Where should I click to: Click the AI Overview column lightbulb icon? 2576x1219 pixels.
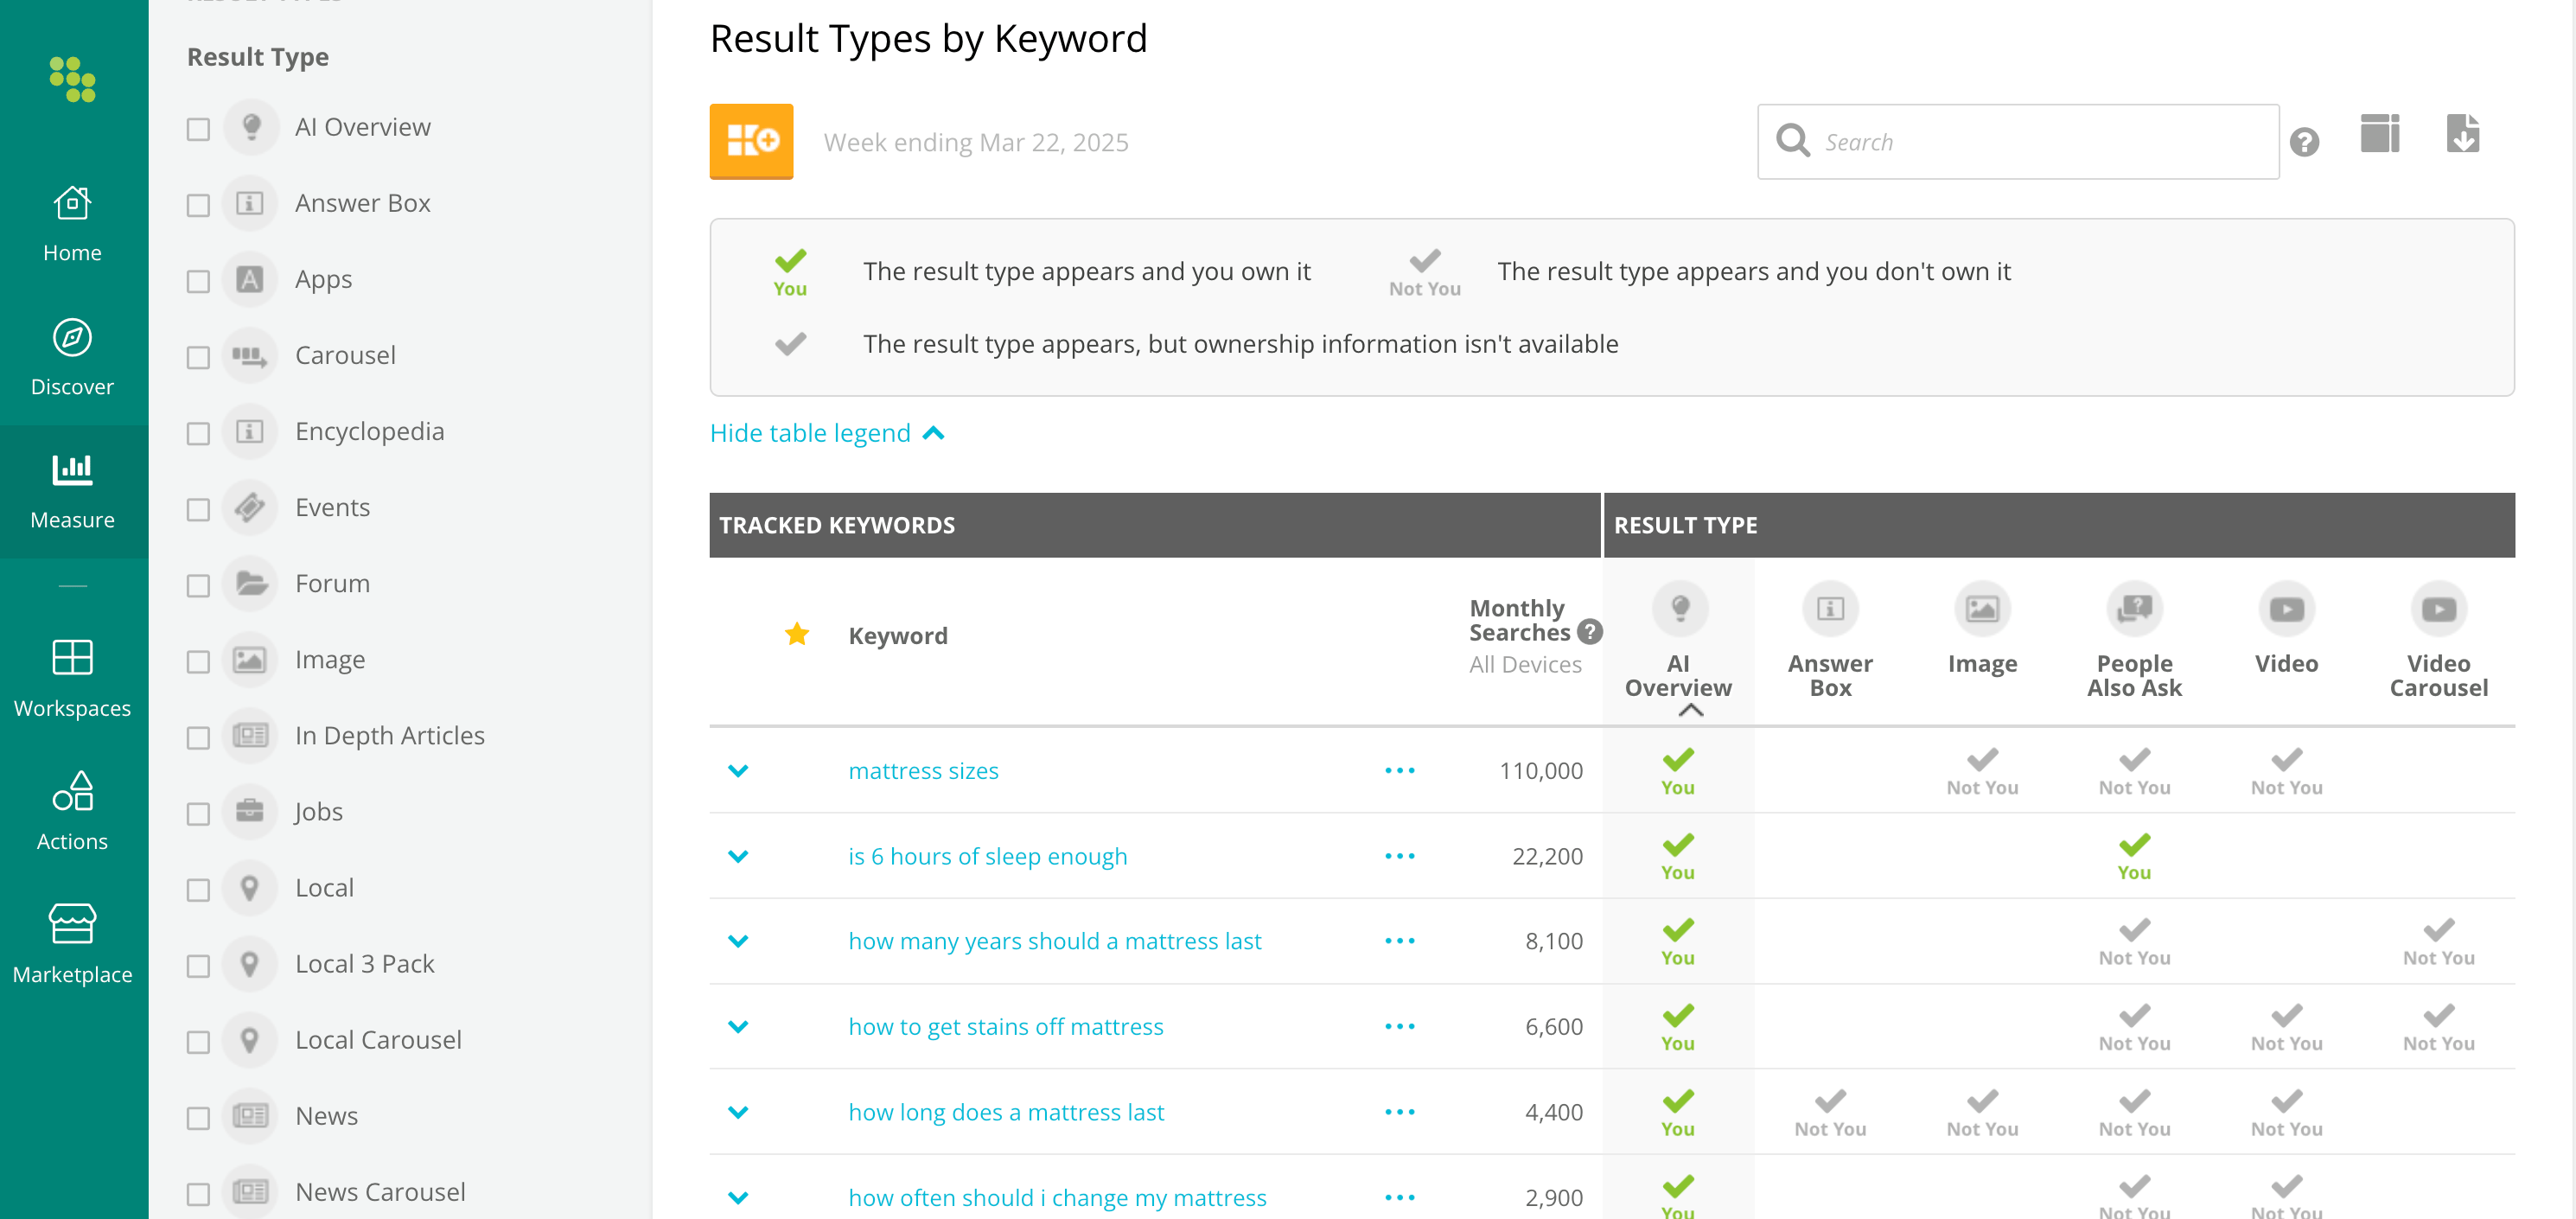[1680, 609]
